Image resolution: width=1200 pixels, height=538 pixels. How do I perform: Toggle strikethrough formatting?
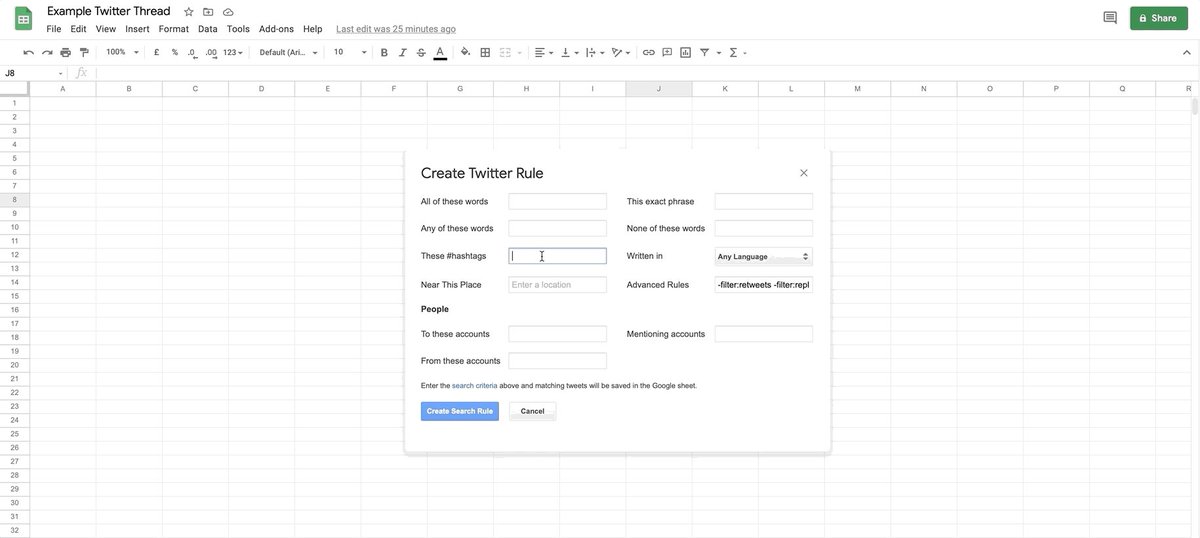421,52
